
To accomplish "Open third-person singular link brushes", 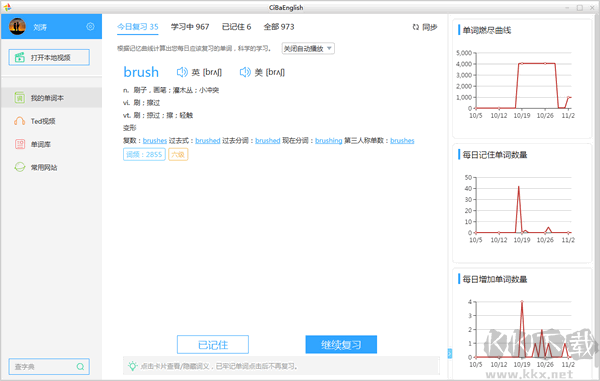I will point(402,140).
